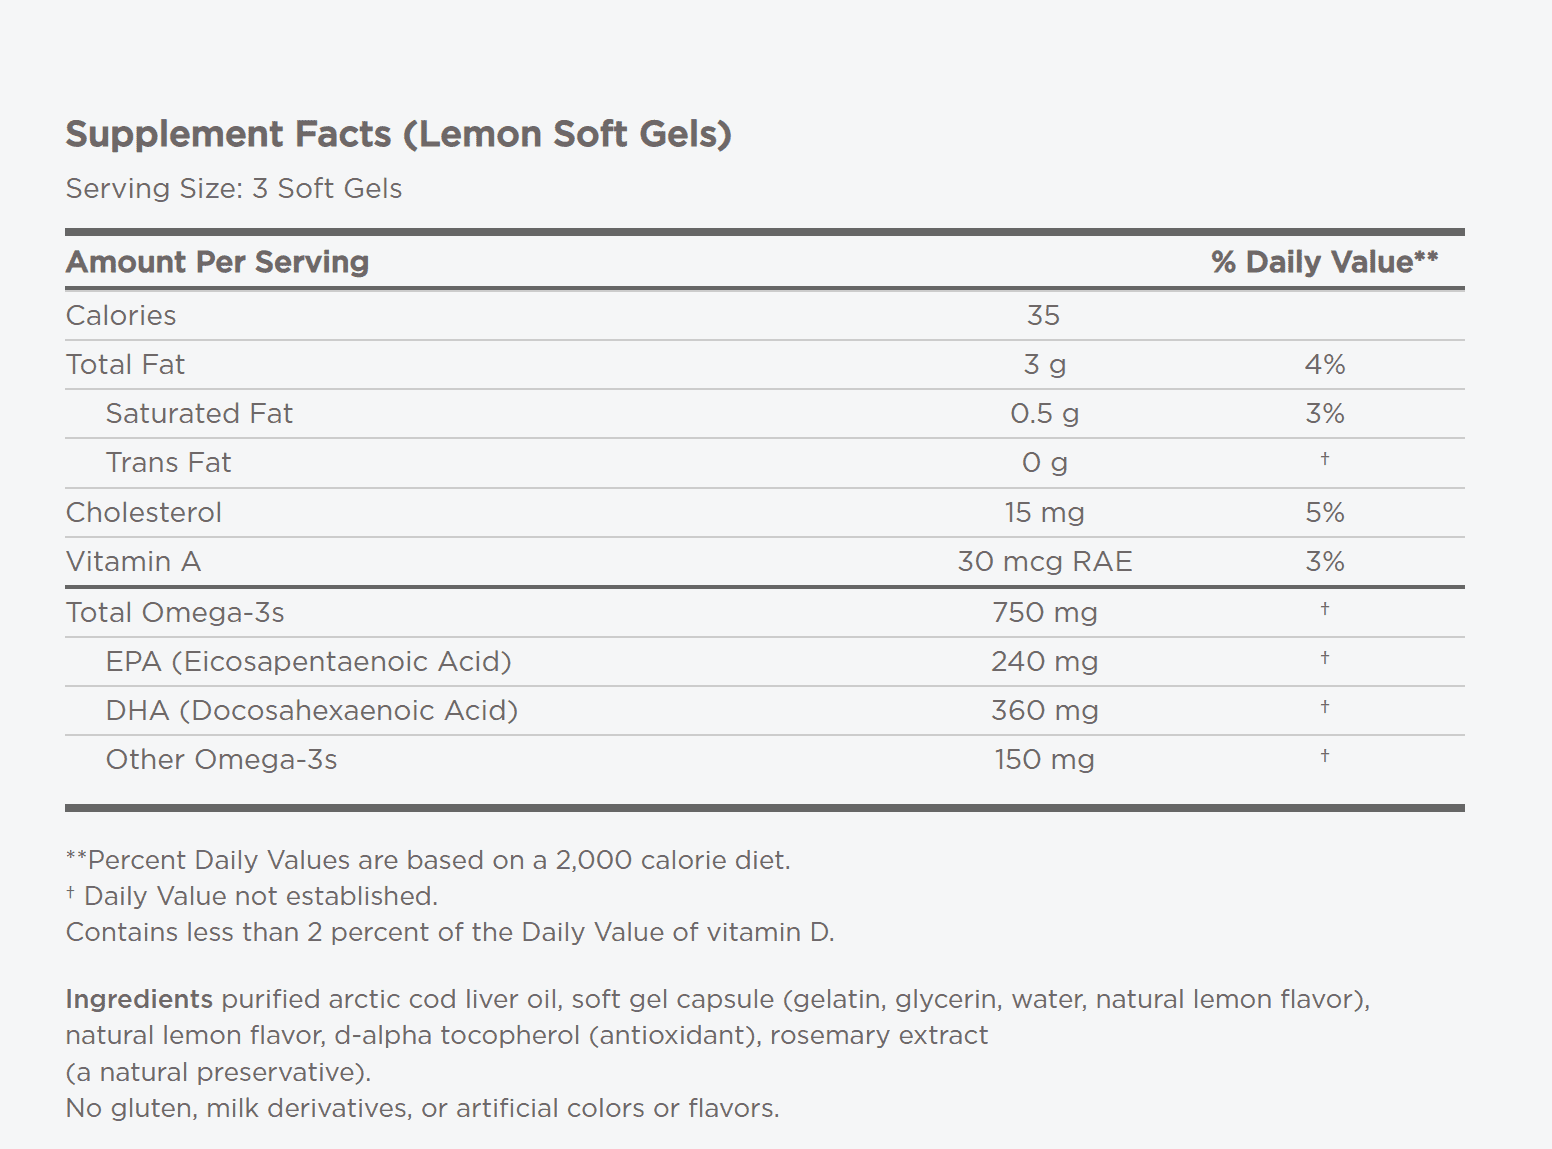Click the Supplement Facts (Lemon Soft Gels) heading
This screenshot has height=1149, width=1552.
click(x=398, y=134)
